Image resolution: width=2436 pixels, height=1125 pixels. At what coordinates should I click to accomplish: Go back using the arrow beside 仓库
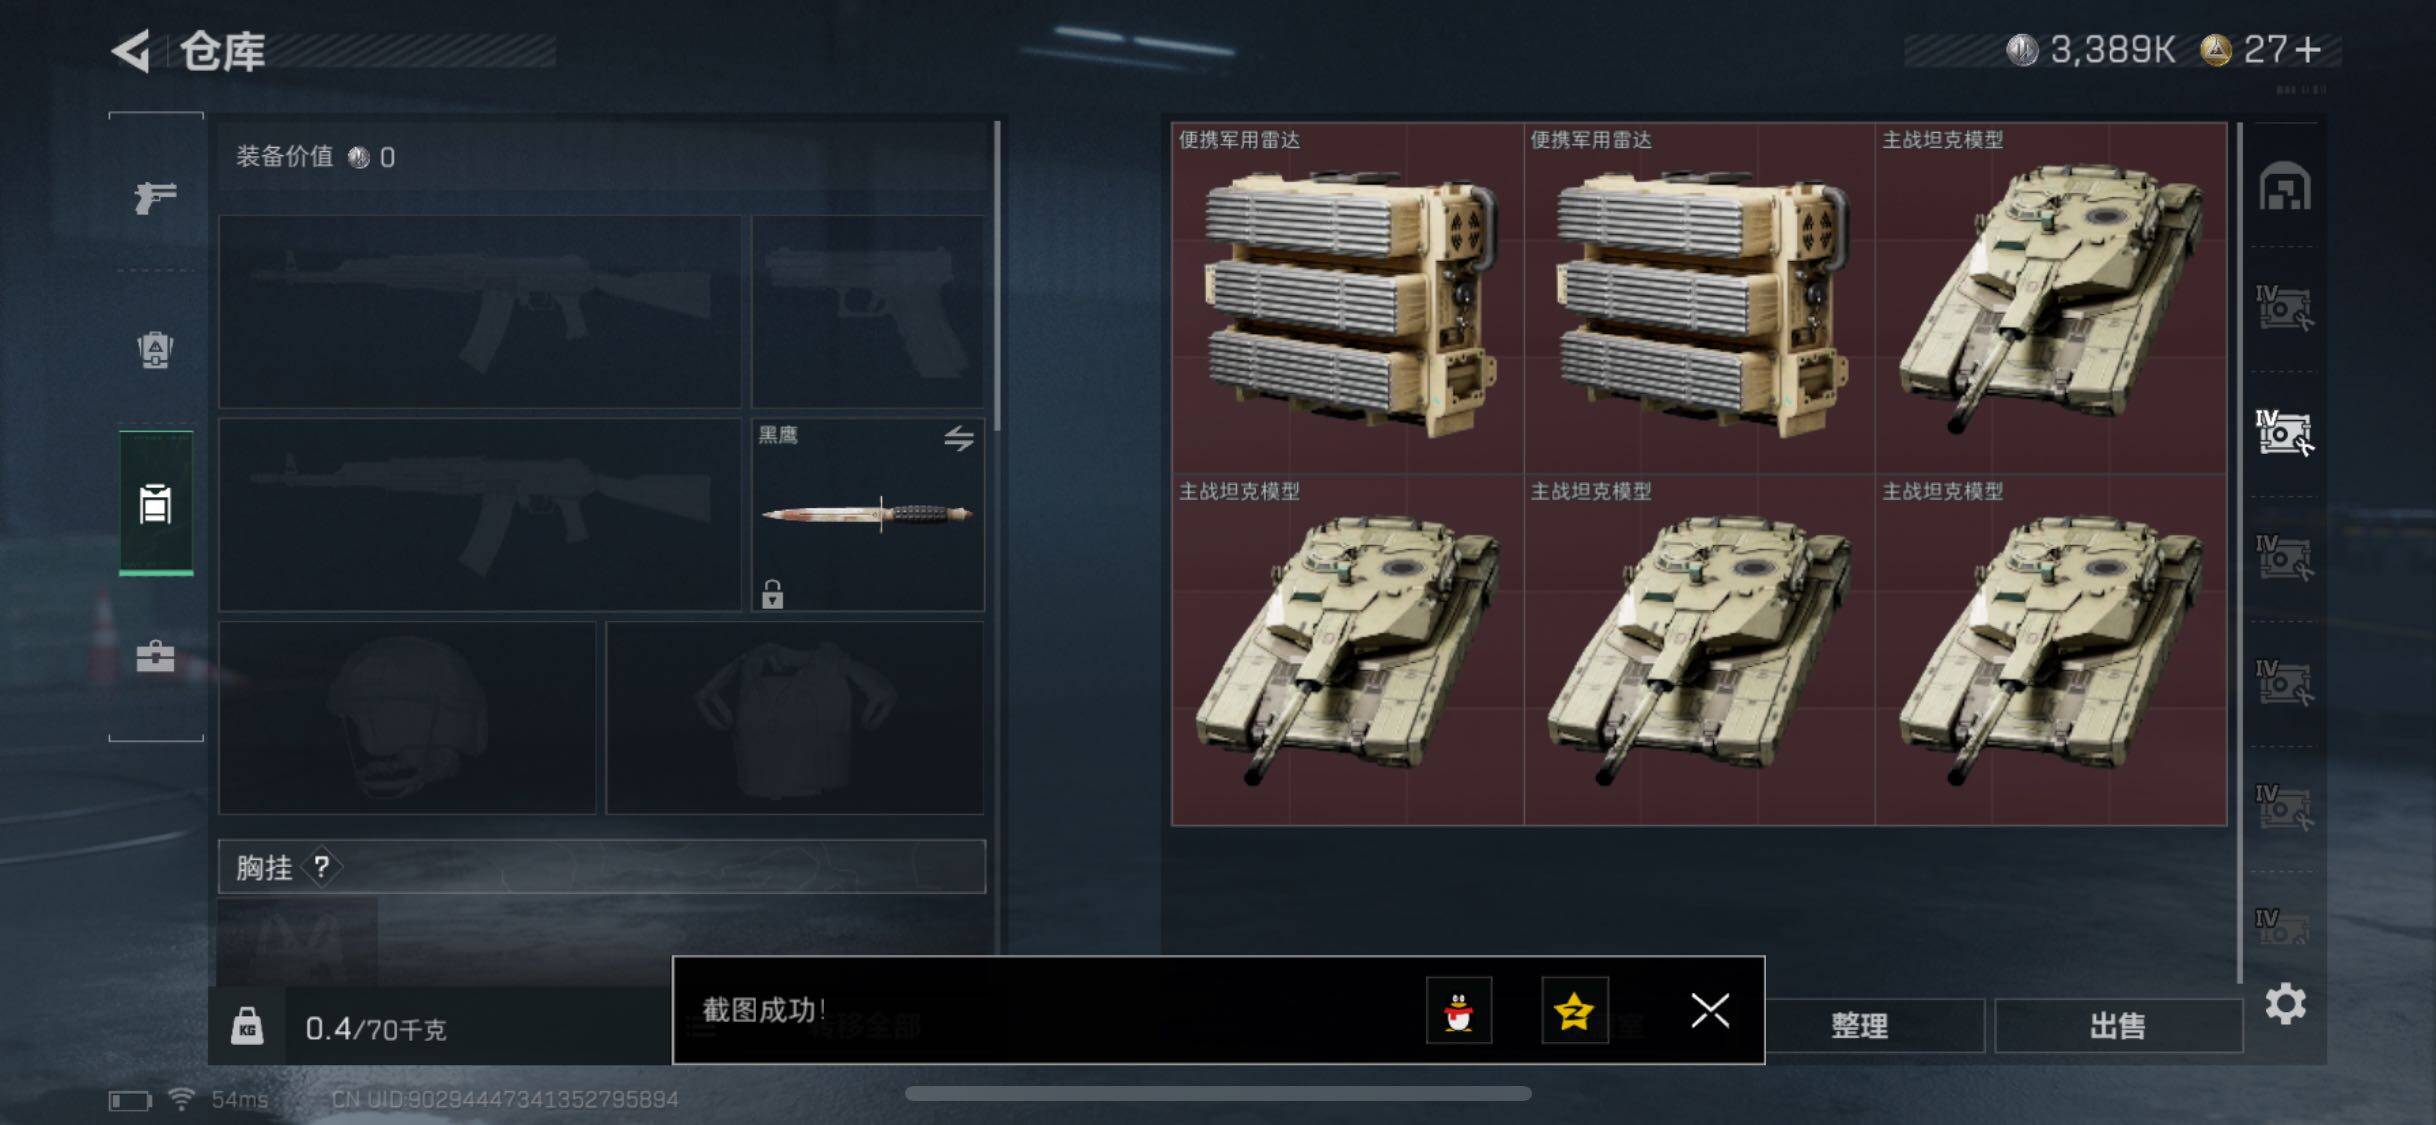132,51
